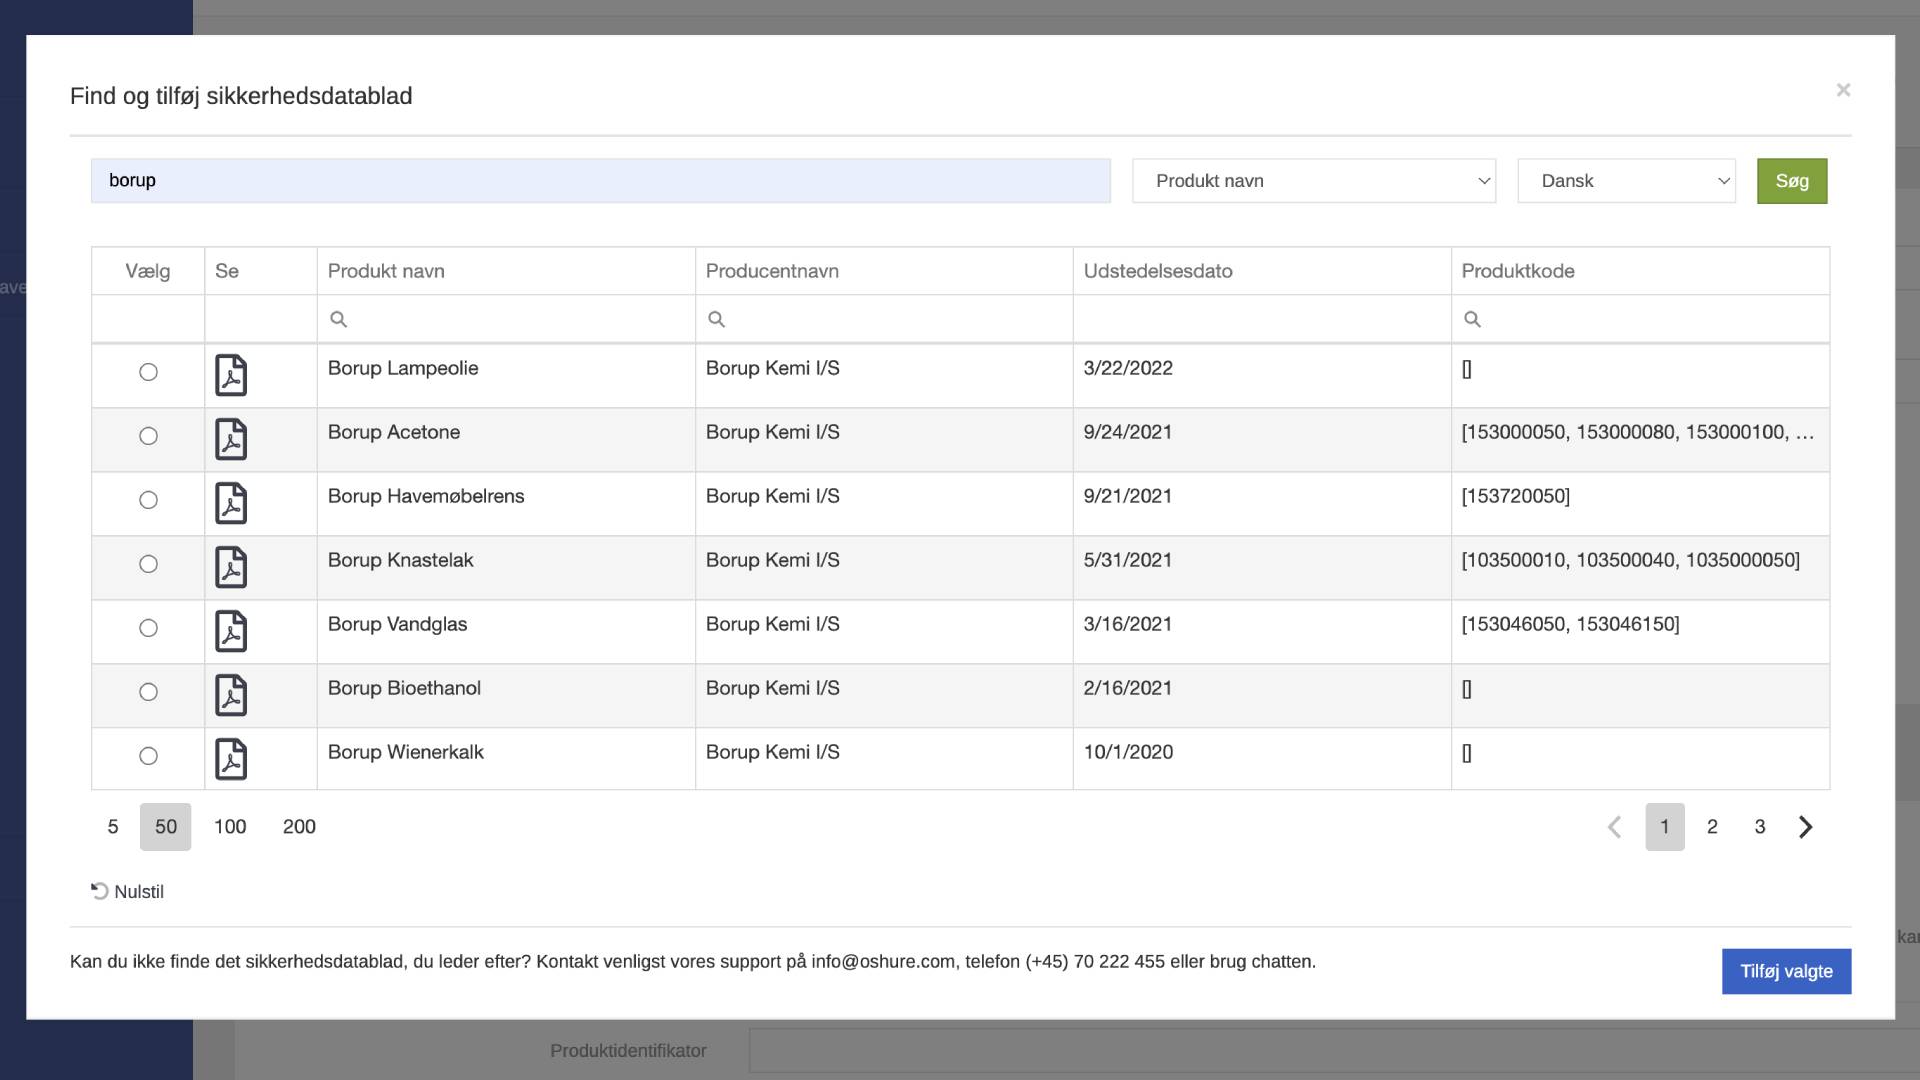
Task: Select the Borup Wienerkalk radio button
Action: pyautogui.click(x=148, y=756)
